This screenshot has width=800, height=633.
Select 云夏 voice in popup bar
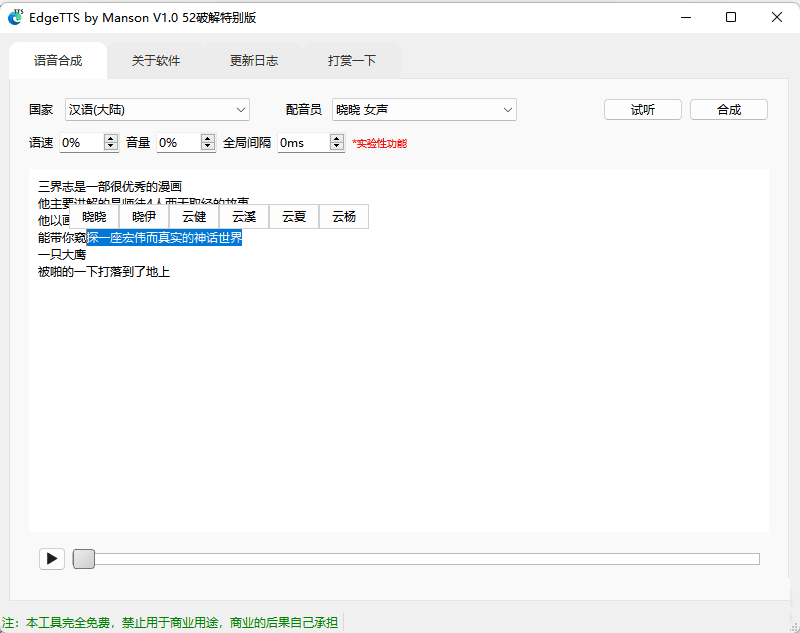coord(294,217)
